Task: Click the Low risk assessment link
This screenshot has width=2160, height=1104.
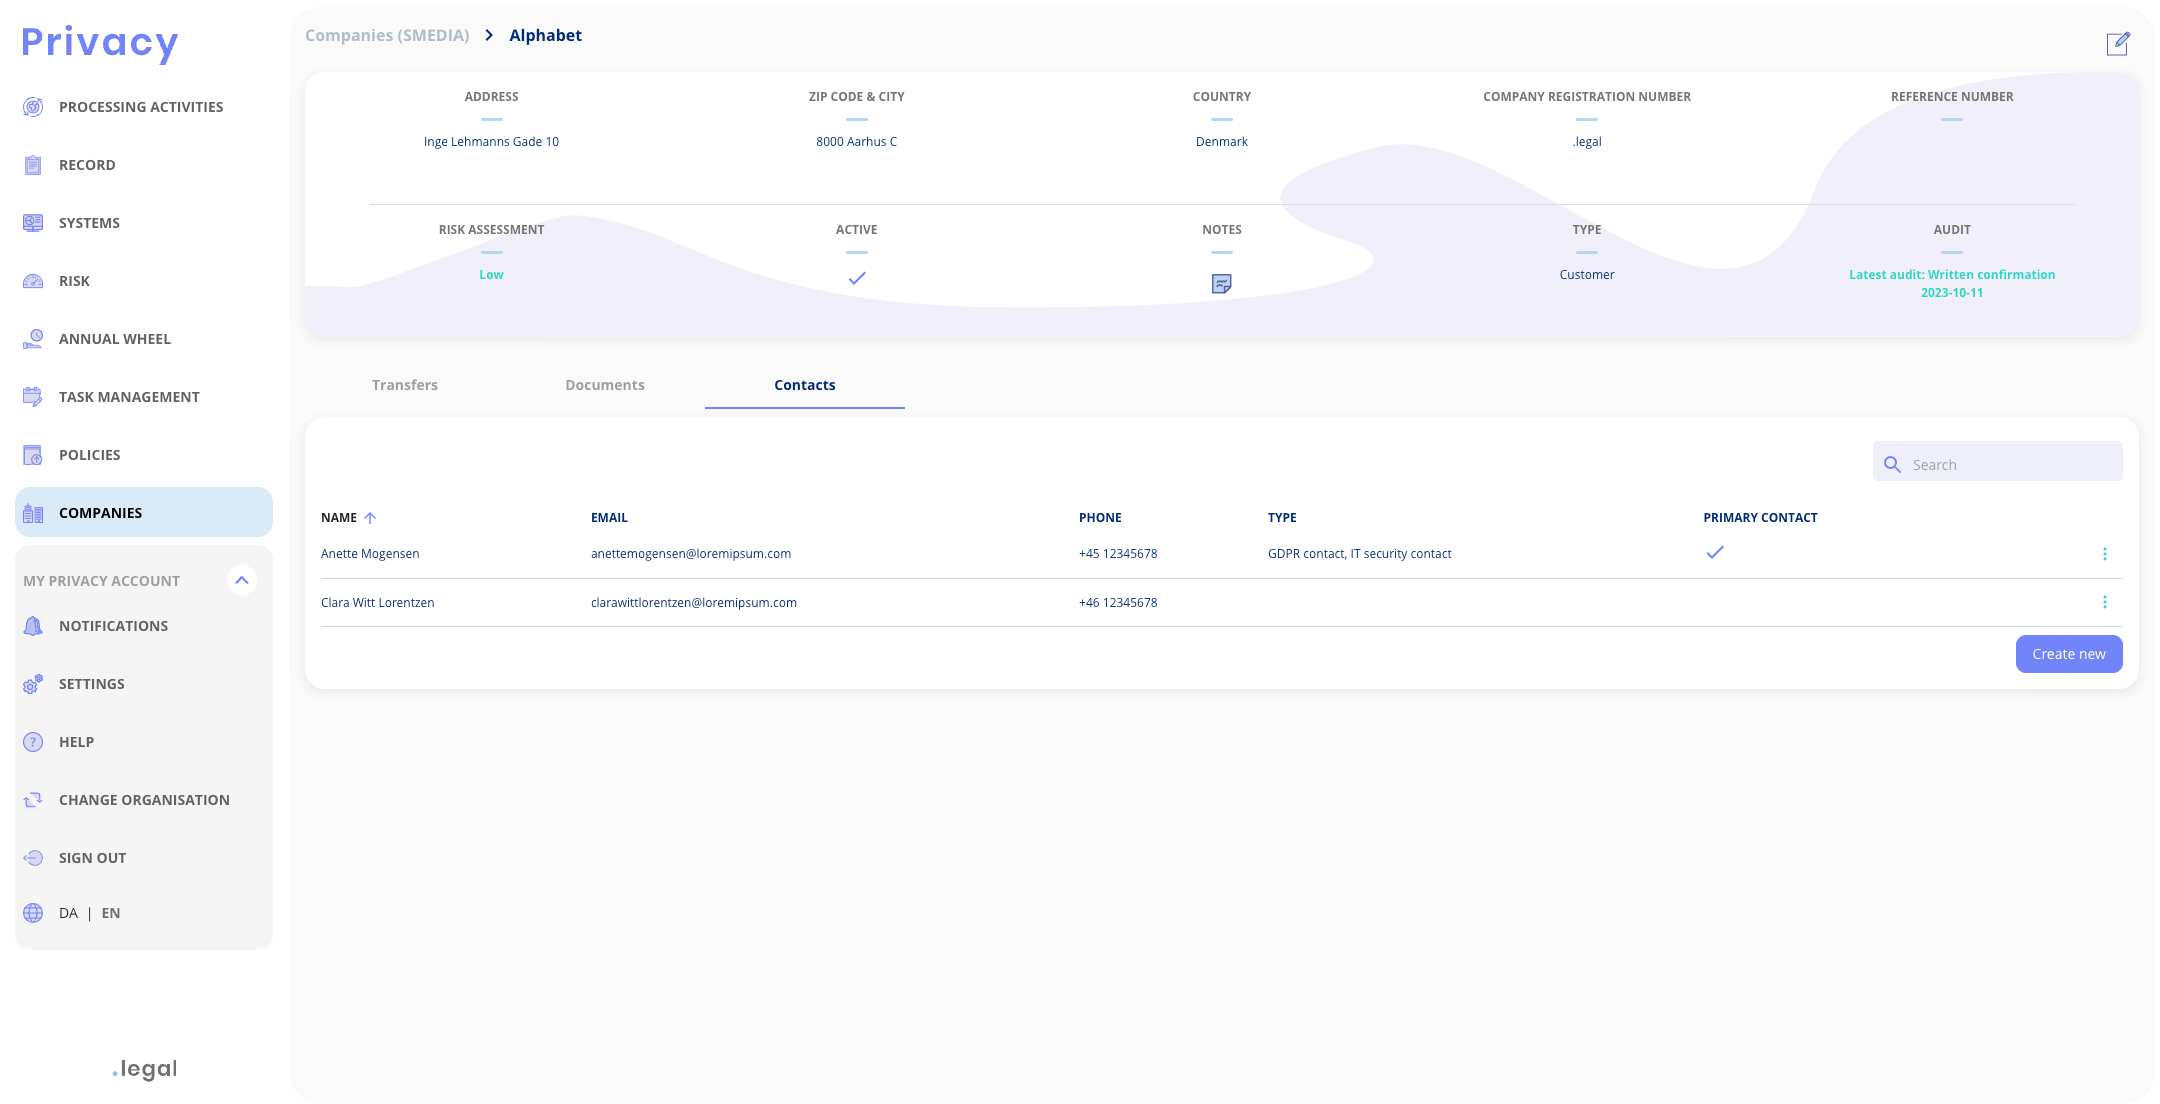Action: pos(491,275)
